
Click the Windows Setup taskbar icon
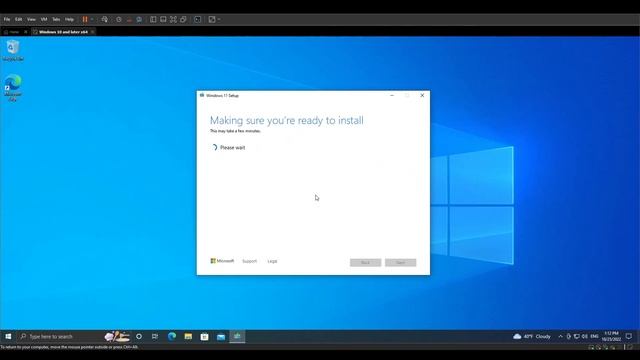(237, 336)
